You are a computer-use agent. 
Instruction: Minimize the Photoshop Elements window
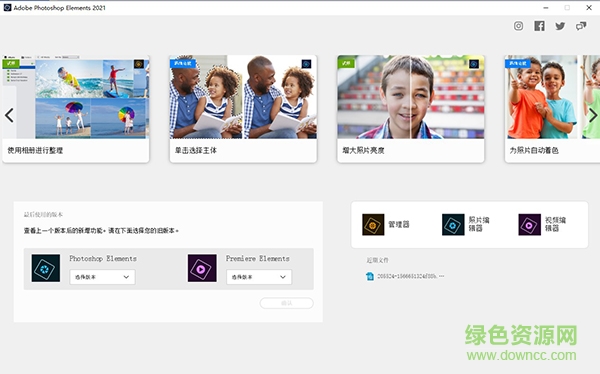point(546,8)
